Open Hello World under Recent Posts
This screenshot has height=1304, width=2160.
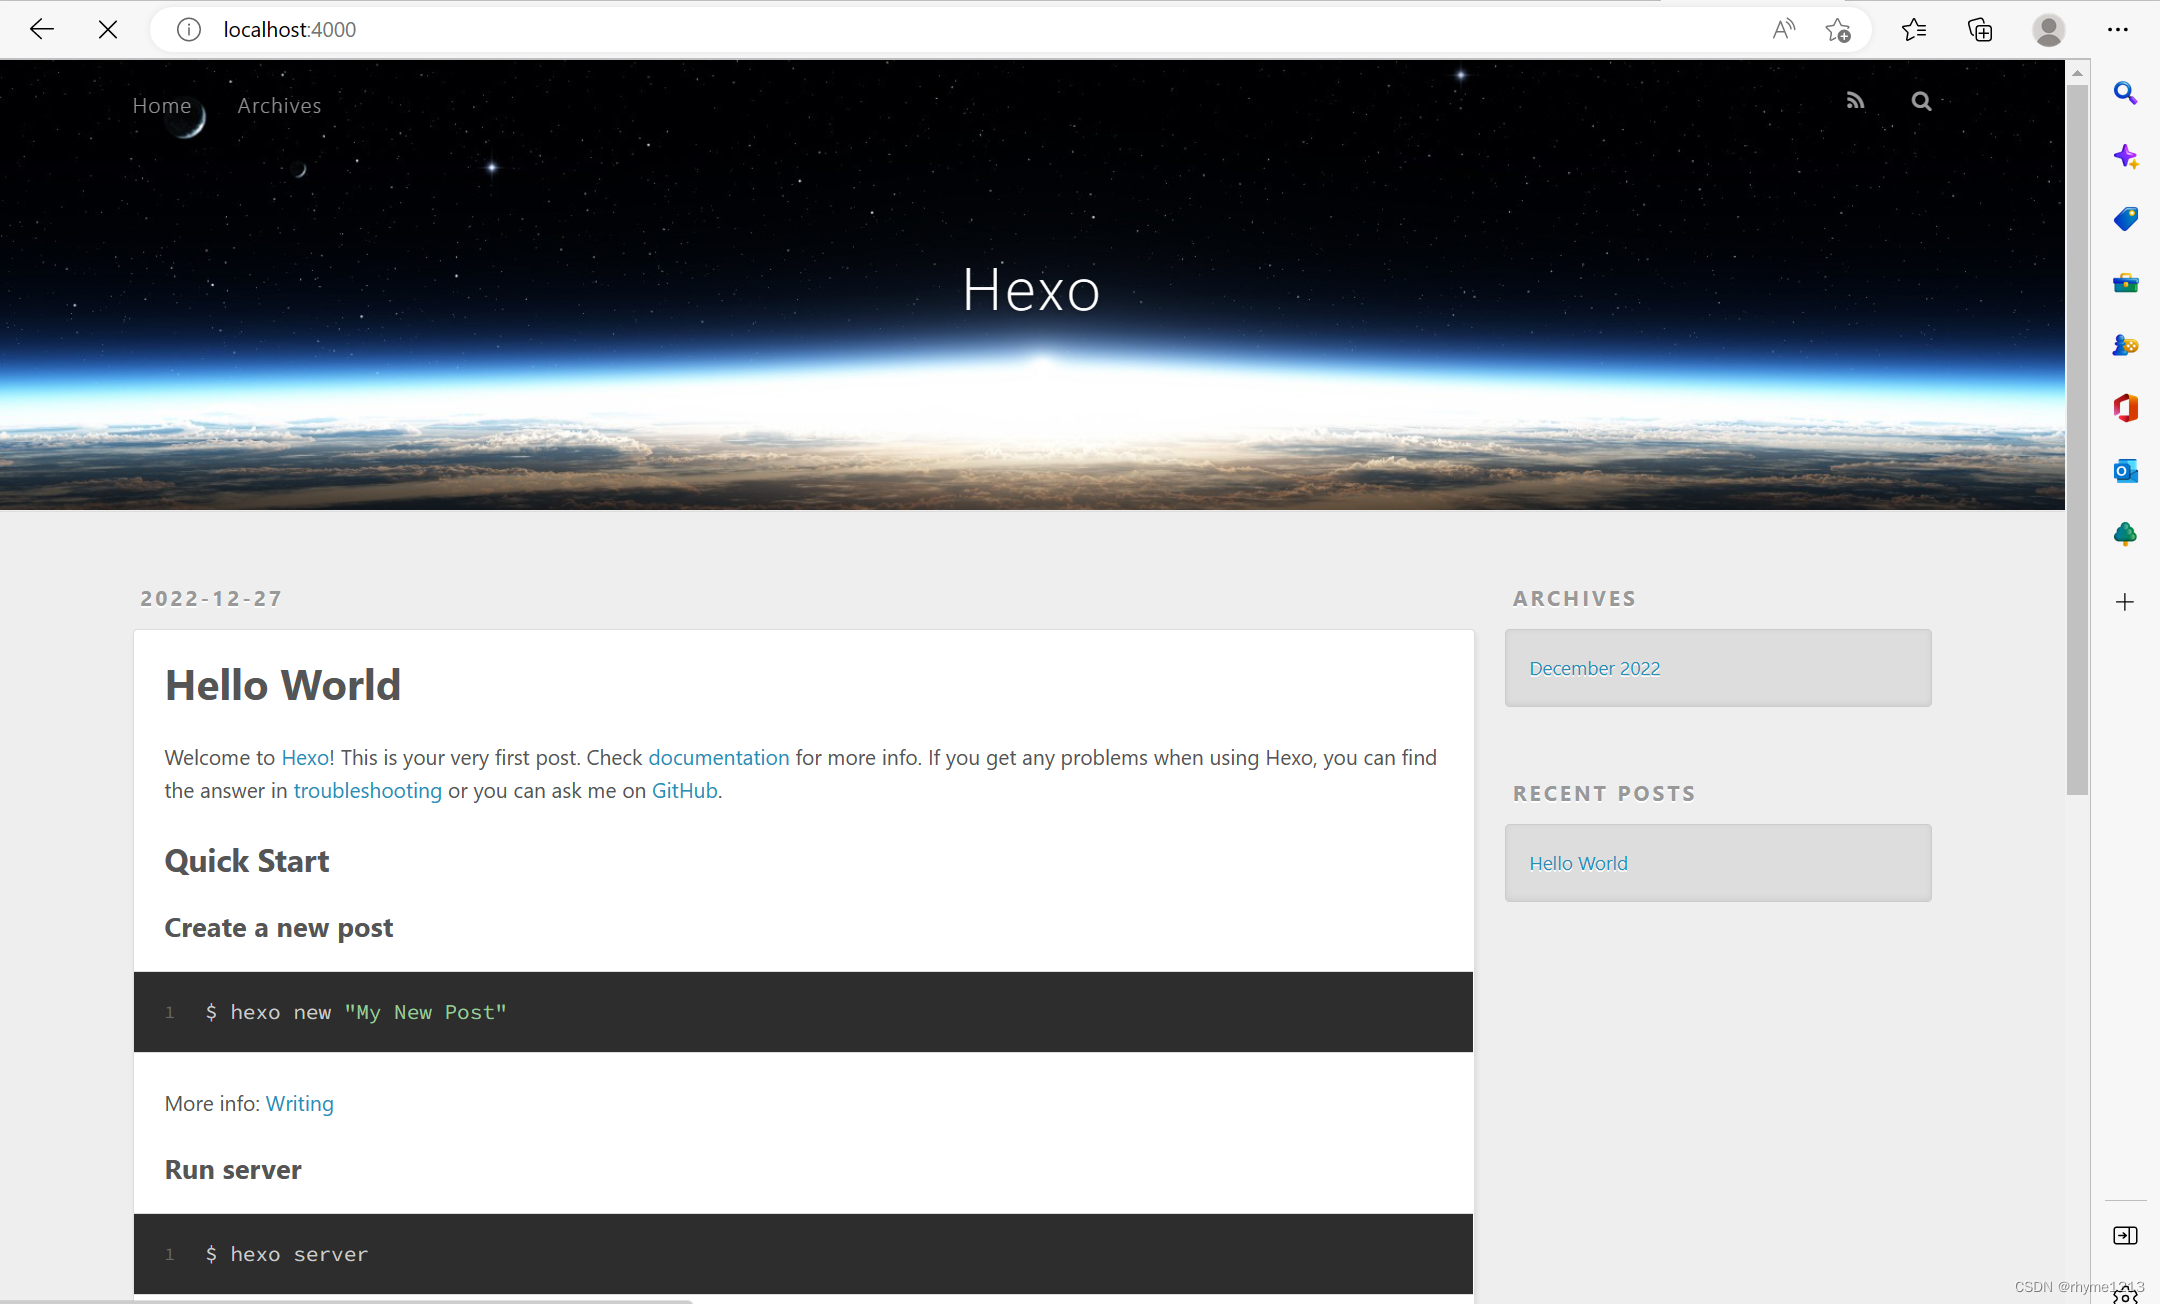pyautogui.click(x=1578, y=863)
